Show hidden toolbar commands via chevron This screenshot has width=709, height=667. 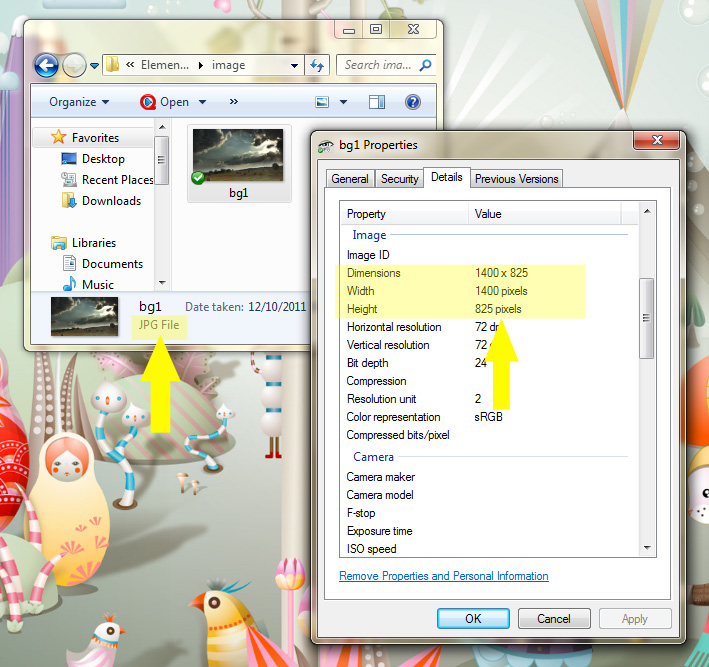coord(233,102)
